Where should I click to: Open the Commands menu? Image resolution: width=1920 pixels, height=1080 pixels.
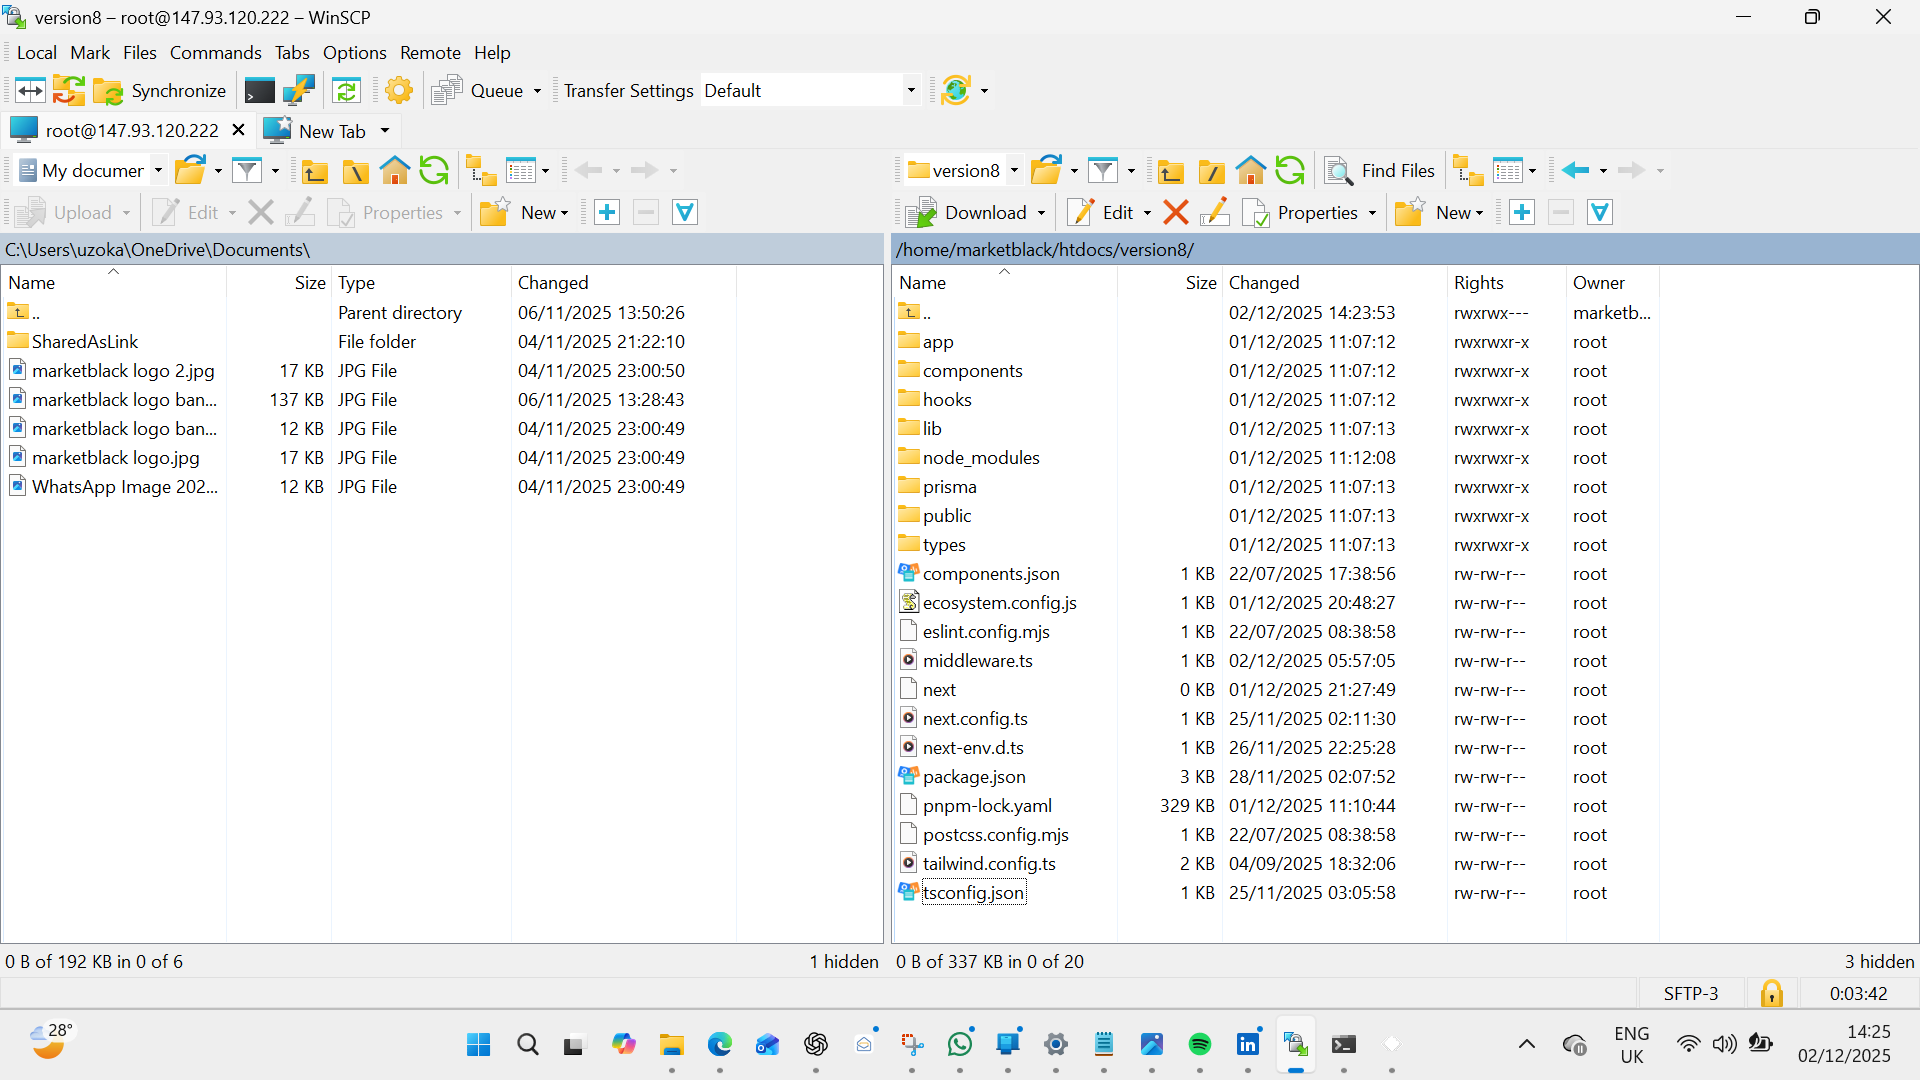tap(215, 53)
